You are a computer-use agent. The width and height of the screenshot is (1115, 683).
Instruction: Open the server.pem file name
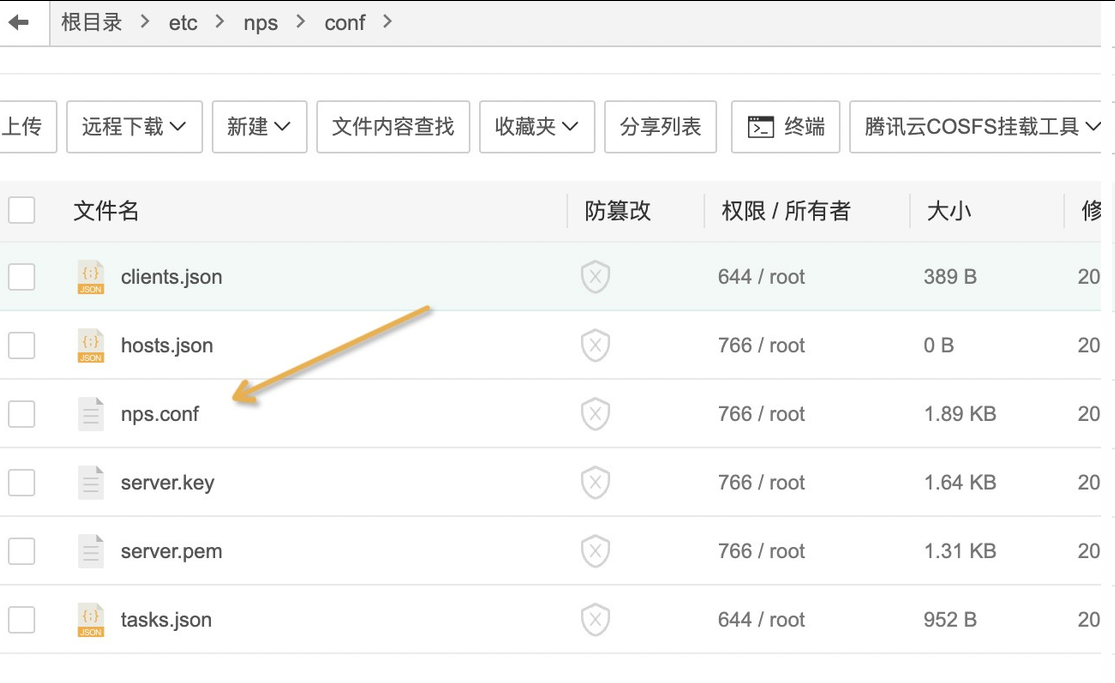pos(171,551)
